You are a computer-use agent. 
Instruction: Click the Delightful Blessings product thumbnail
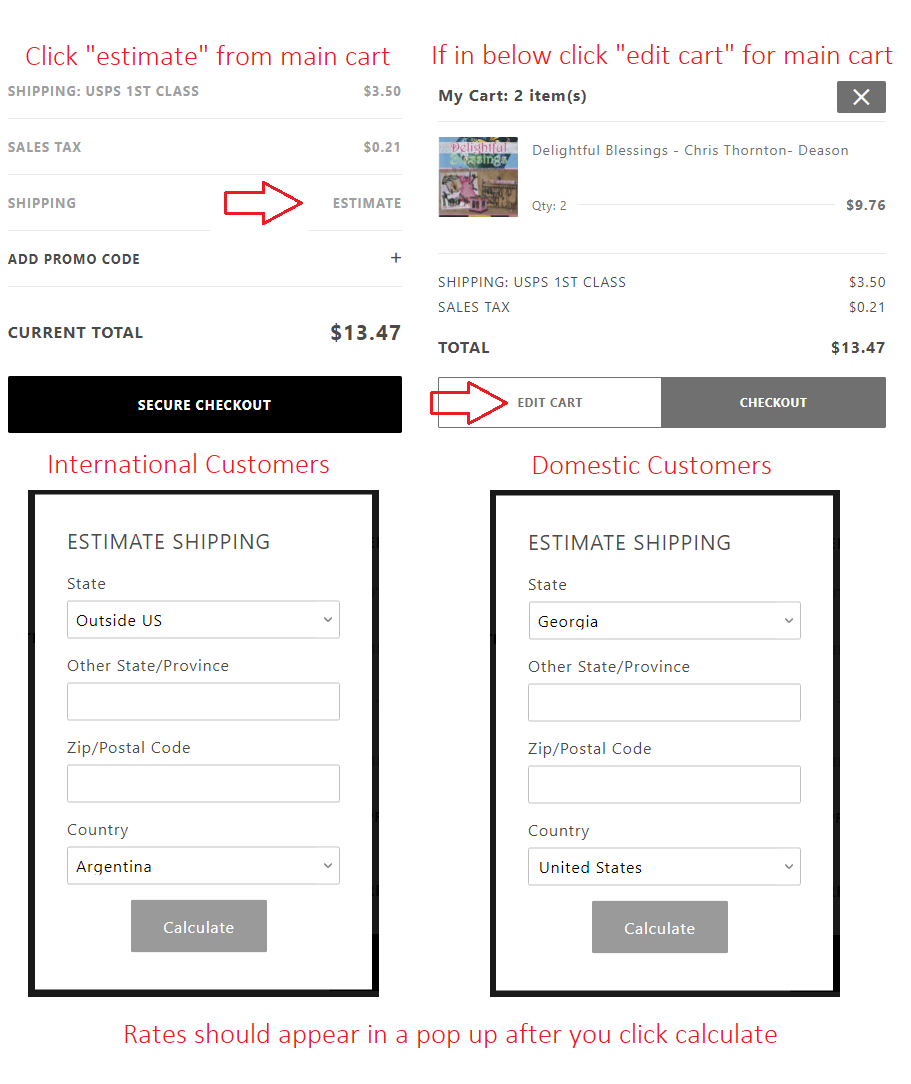[478, 177]
